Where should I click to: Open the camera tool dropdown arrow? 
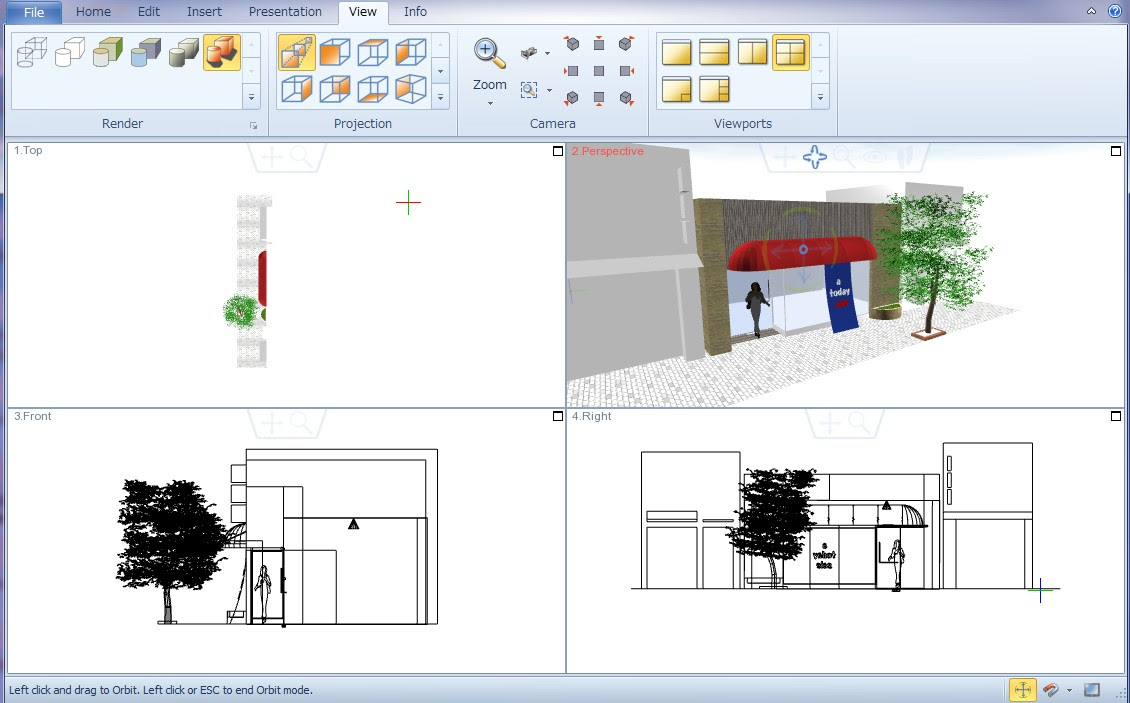547,53
